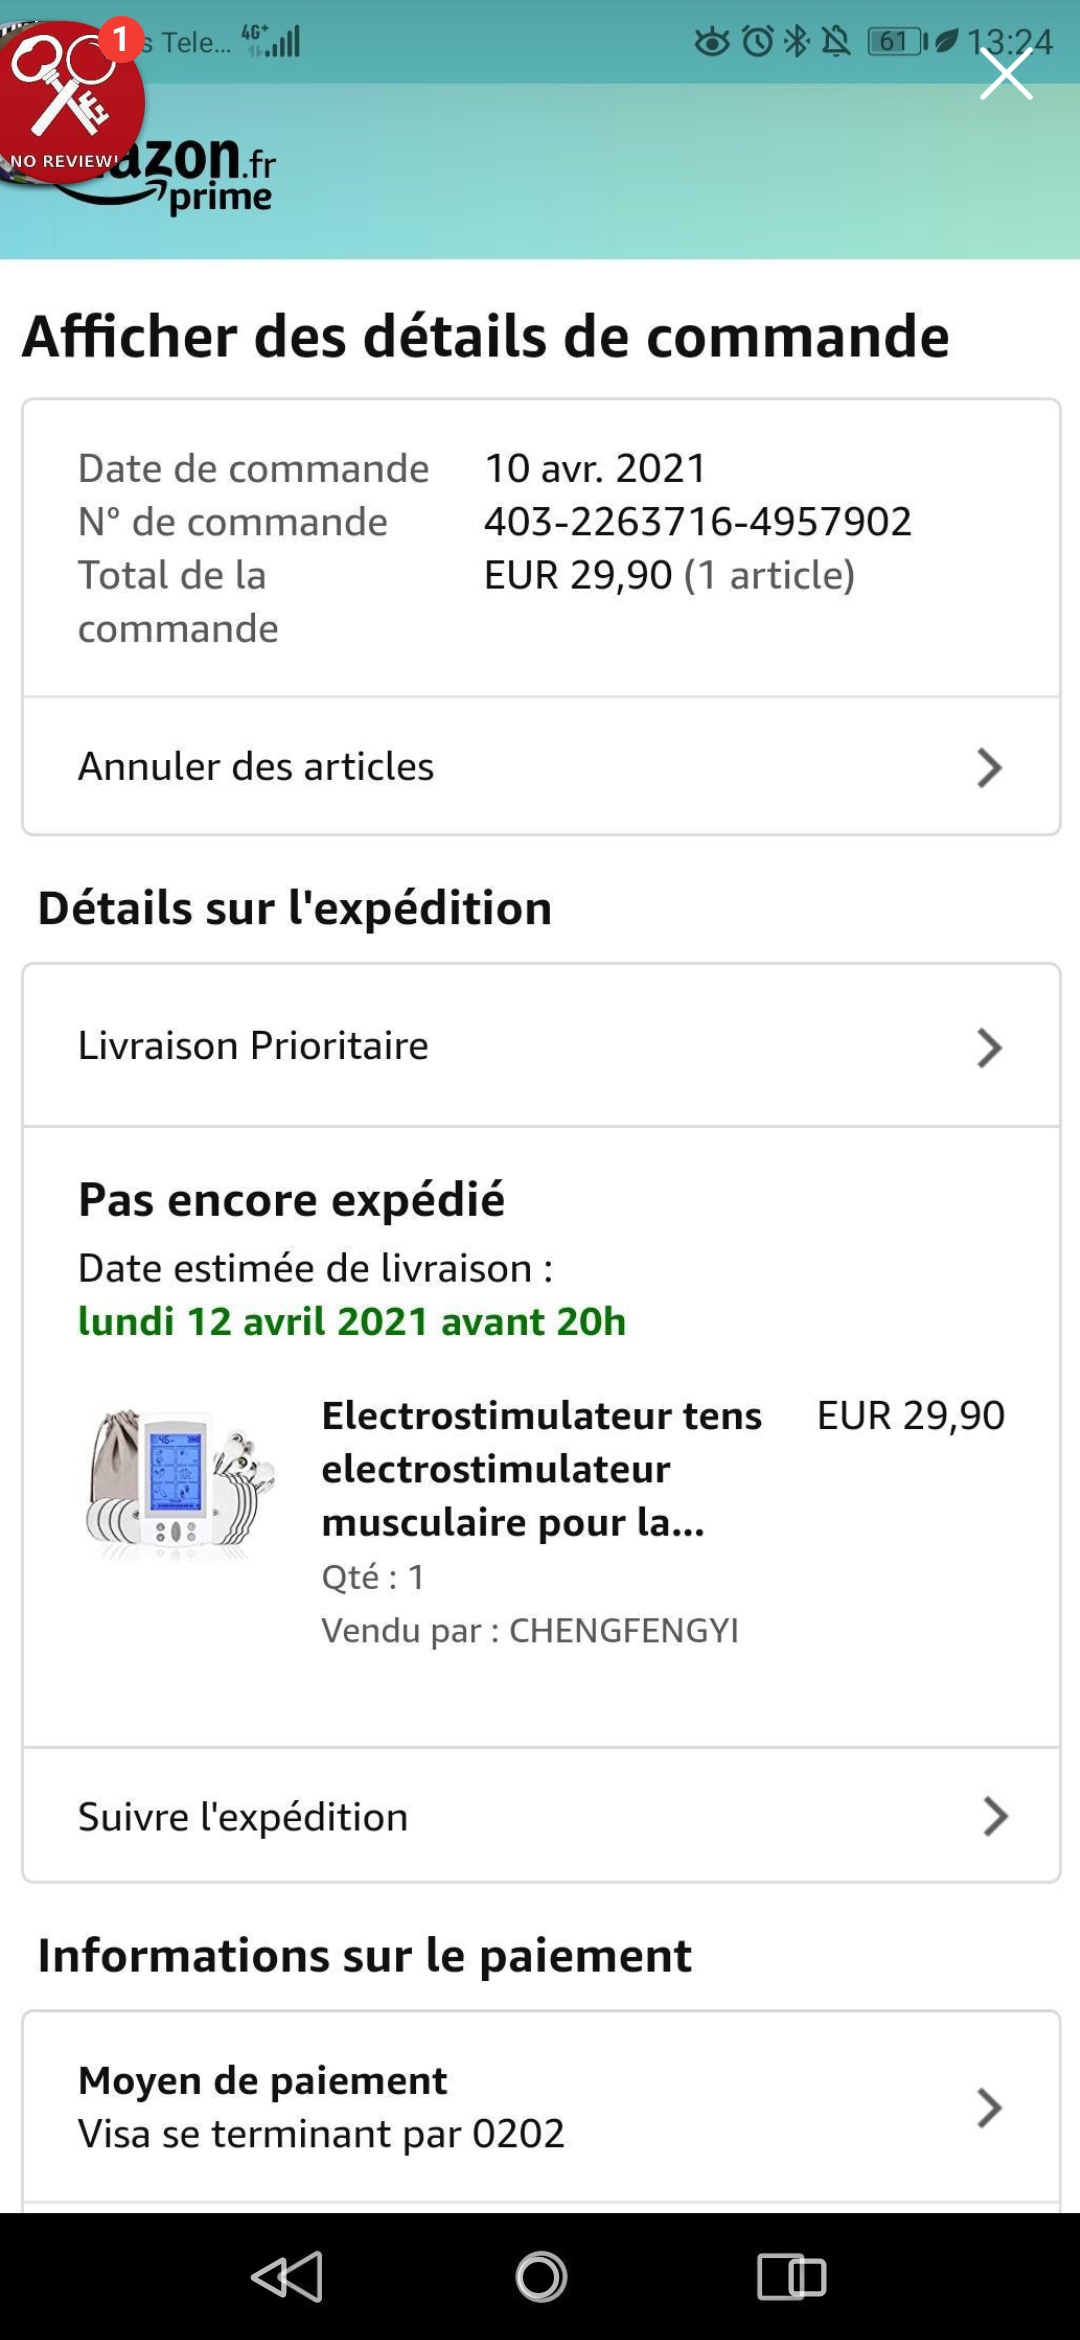Image resolution: width=1080 pixels, height=2340 pixels.
Task: Close order details with the X icon
Action: pyautogui.click(x=1005, y=75)
